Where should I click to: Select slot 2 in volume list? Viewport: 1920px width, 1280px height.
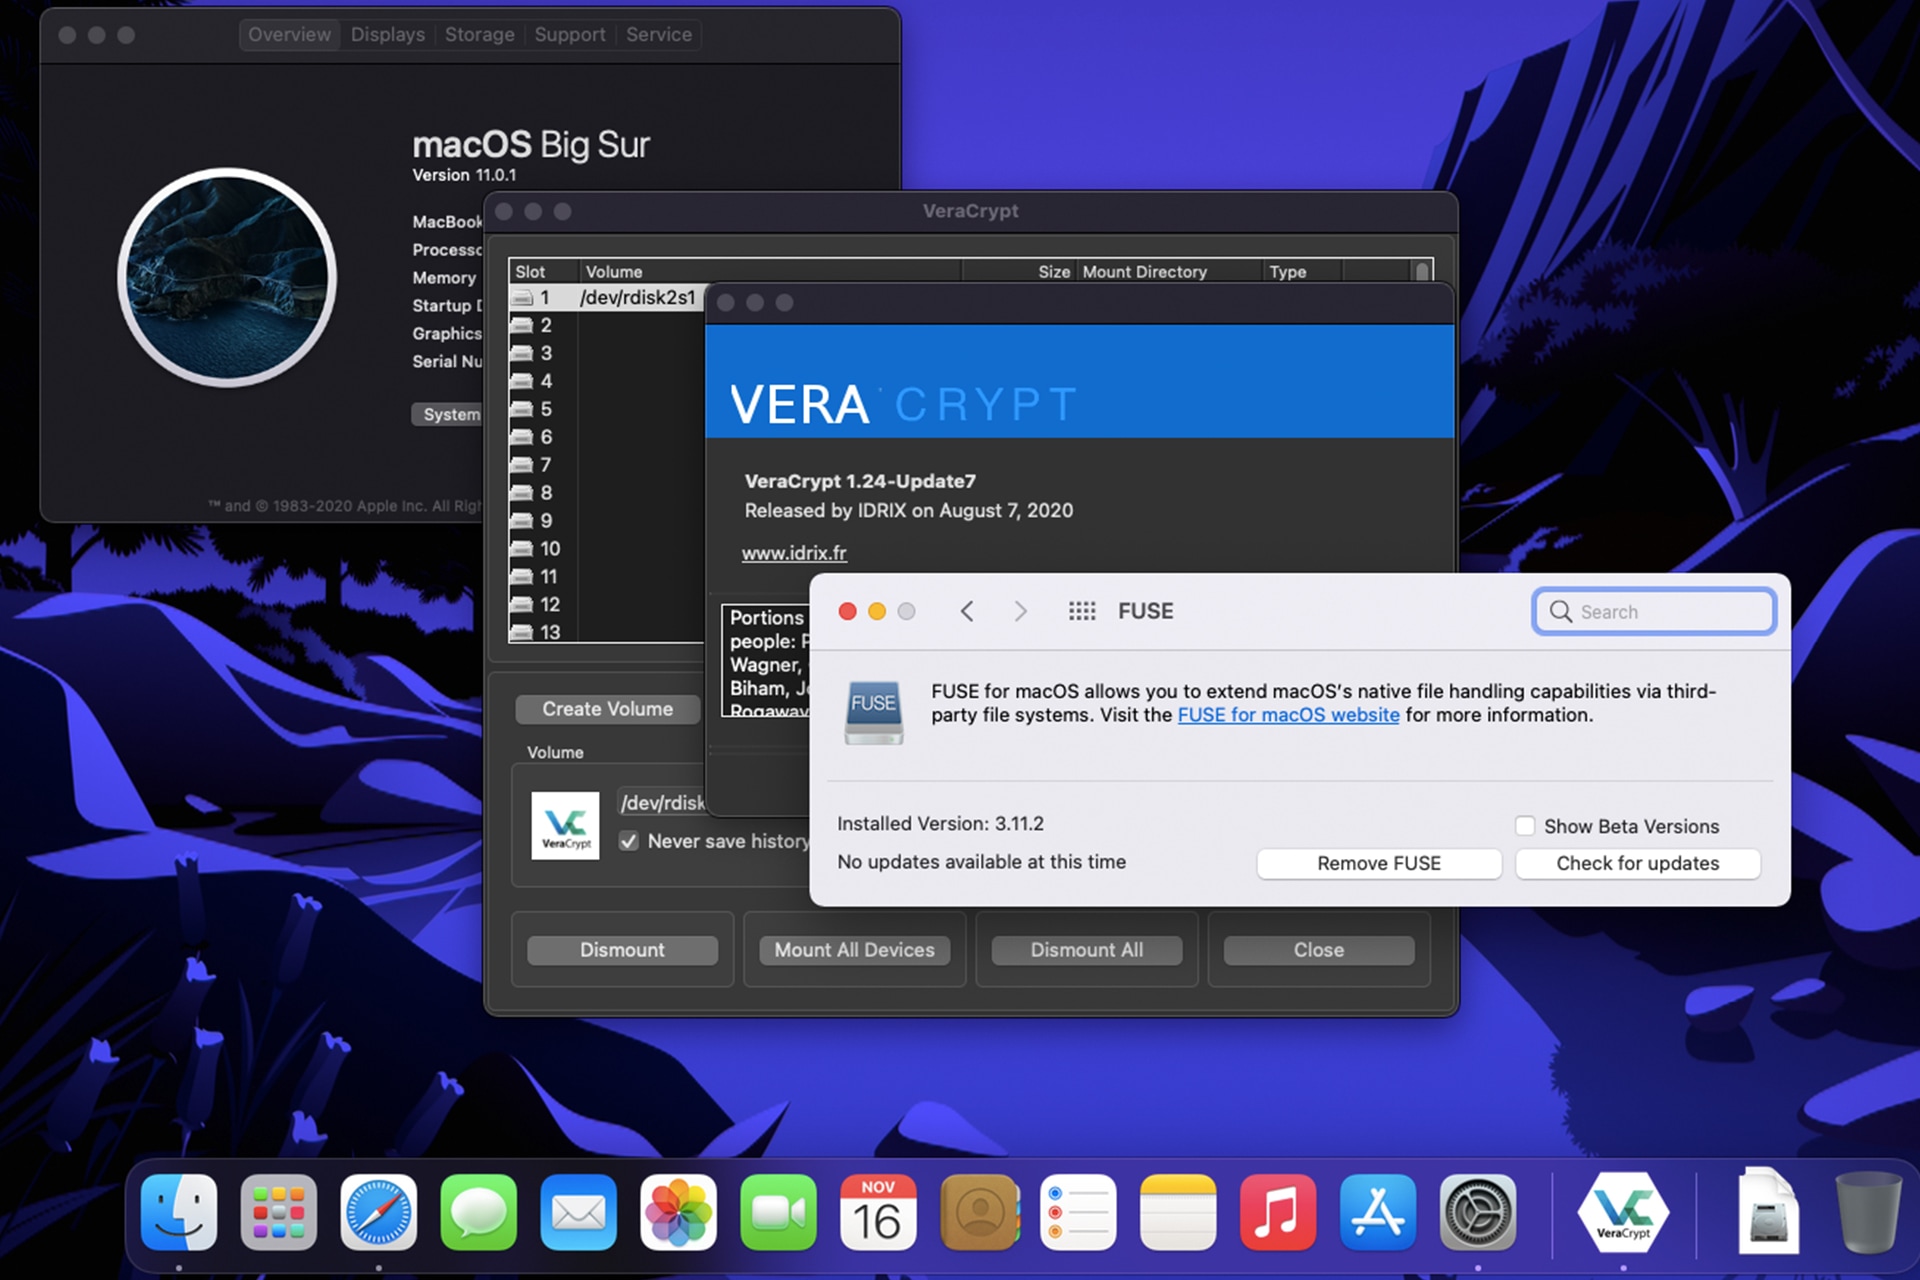click(607, 325)
